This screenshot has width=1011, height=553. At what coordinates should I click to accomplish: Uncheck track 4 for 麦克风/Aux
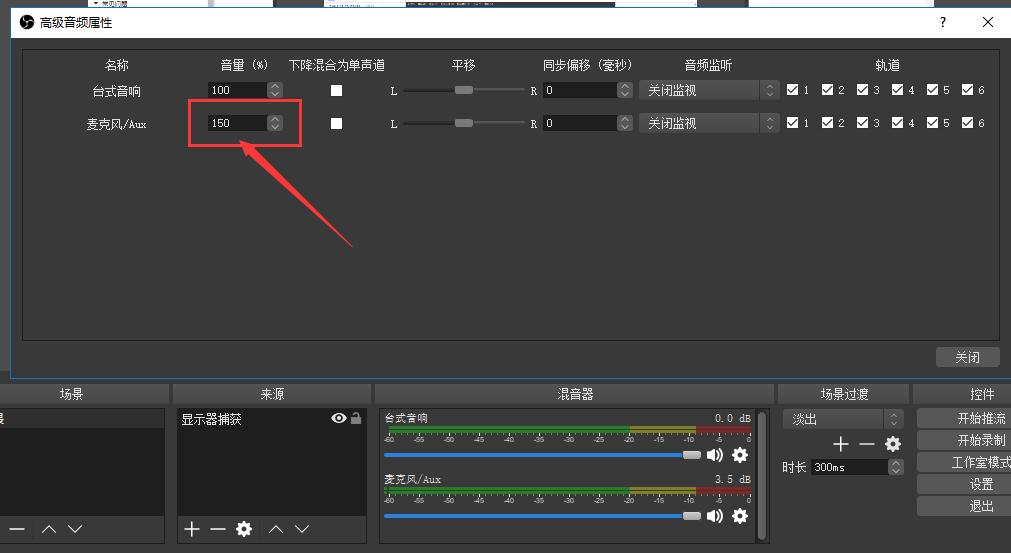pyautogui.click(x=897, y=122)
